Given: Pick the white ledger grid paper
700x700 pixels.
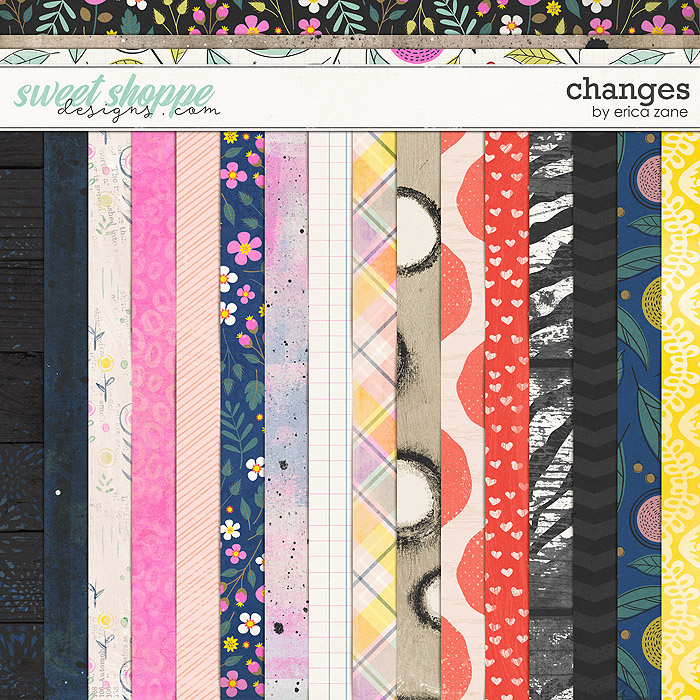Looking at the screenshot, I should coord(331,416).
